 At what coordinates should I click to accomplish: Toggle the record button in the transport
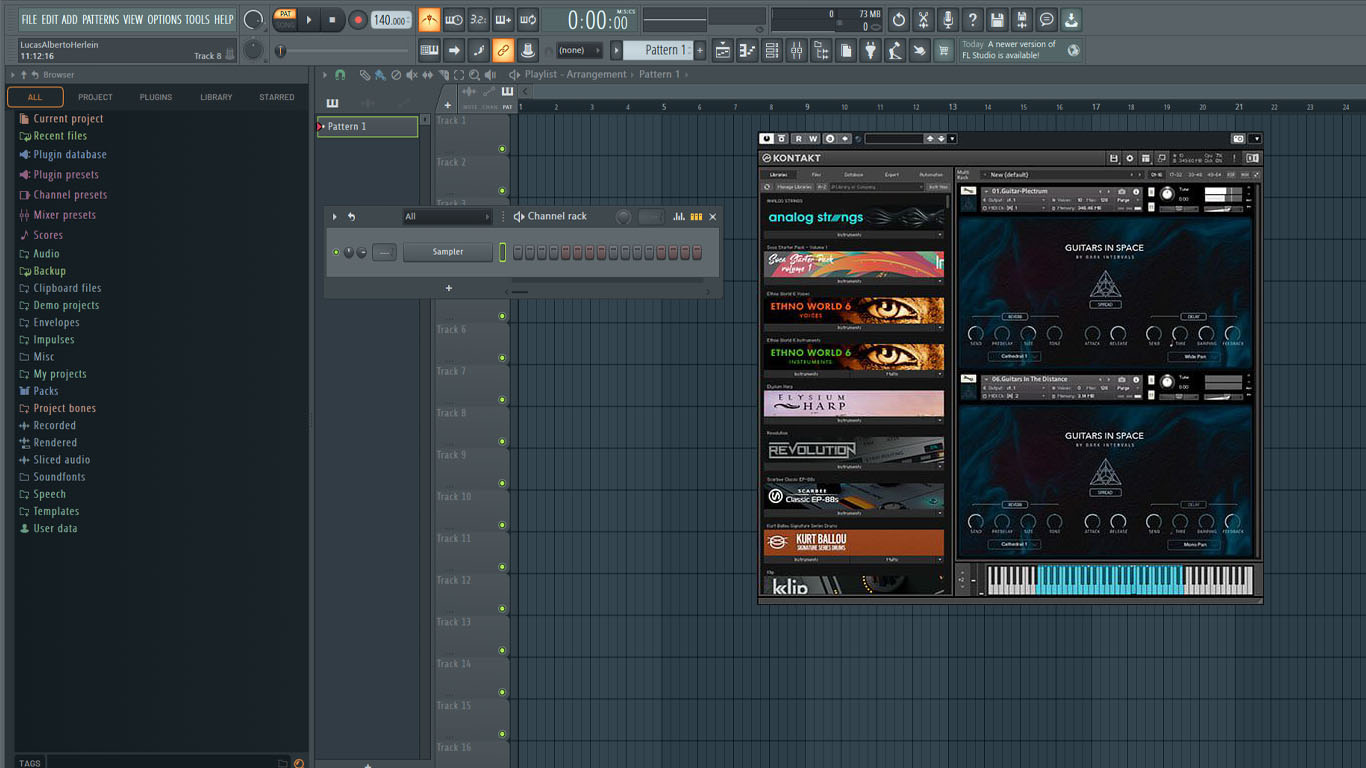click(358, 20)
